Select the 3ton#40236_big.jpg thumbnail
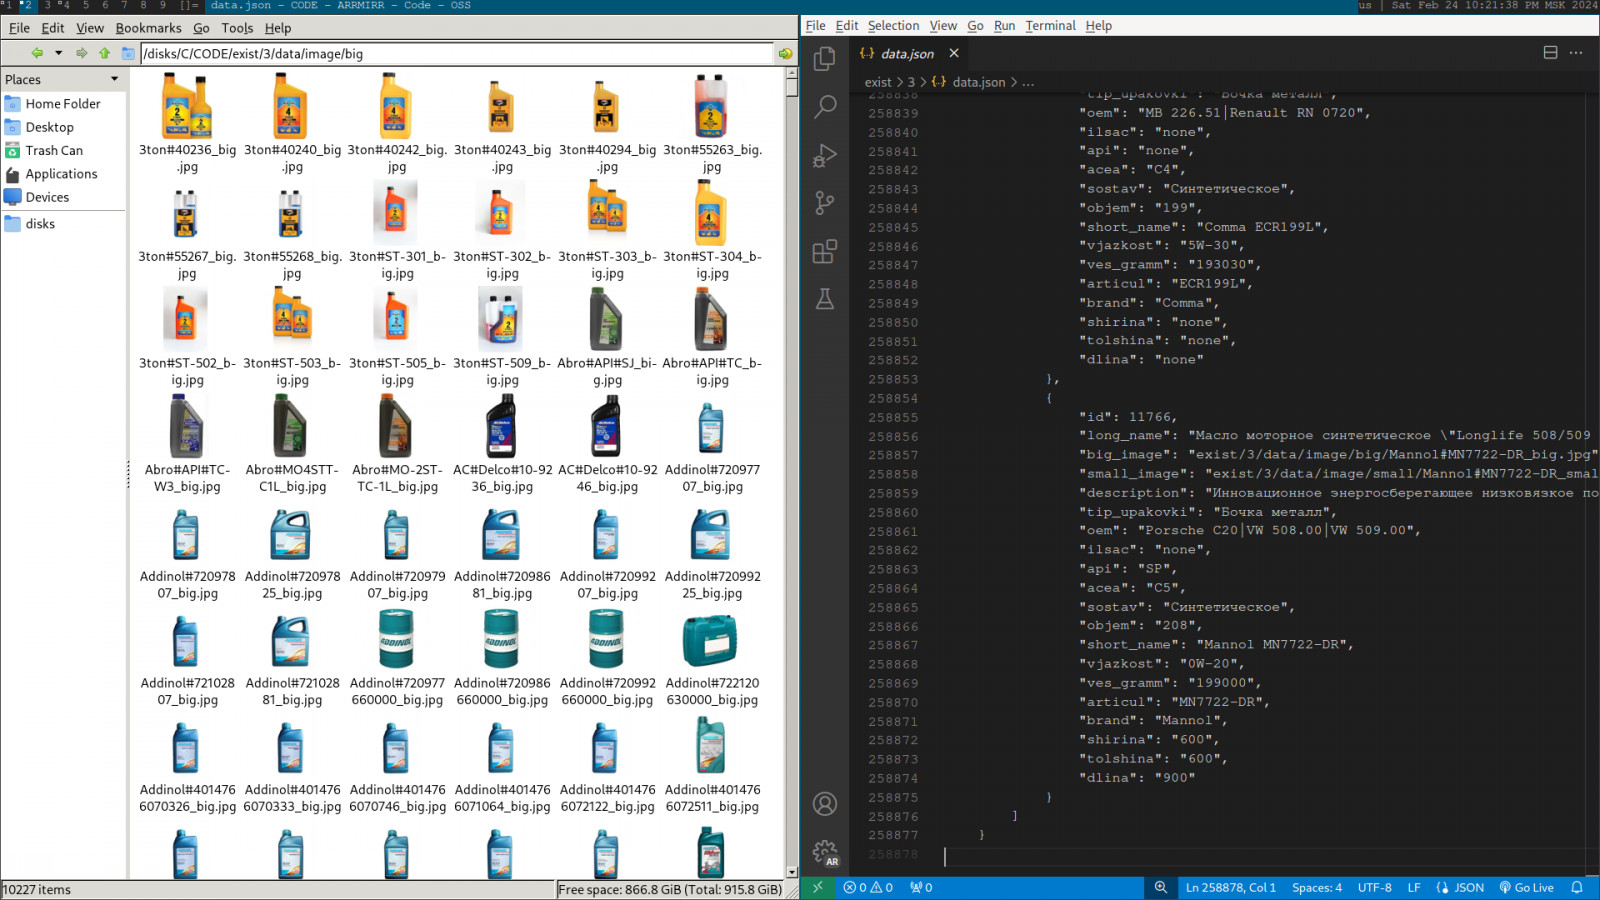Viewport: 1600px width, 900px height. click(x=187, y=124)
